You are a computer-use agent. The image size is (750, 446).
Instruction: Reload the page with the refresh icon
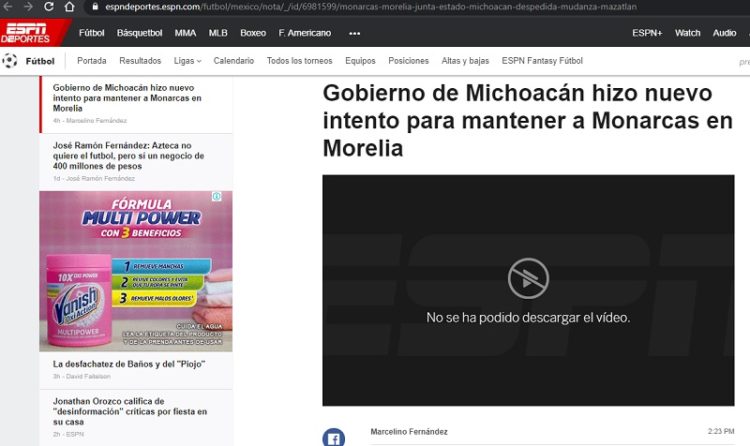[x=49, y=7]
